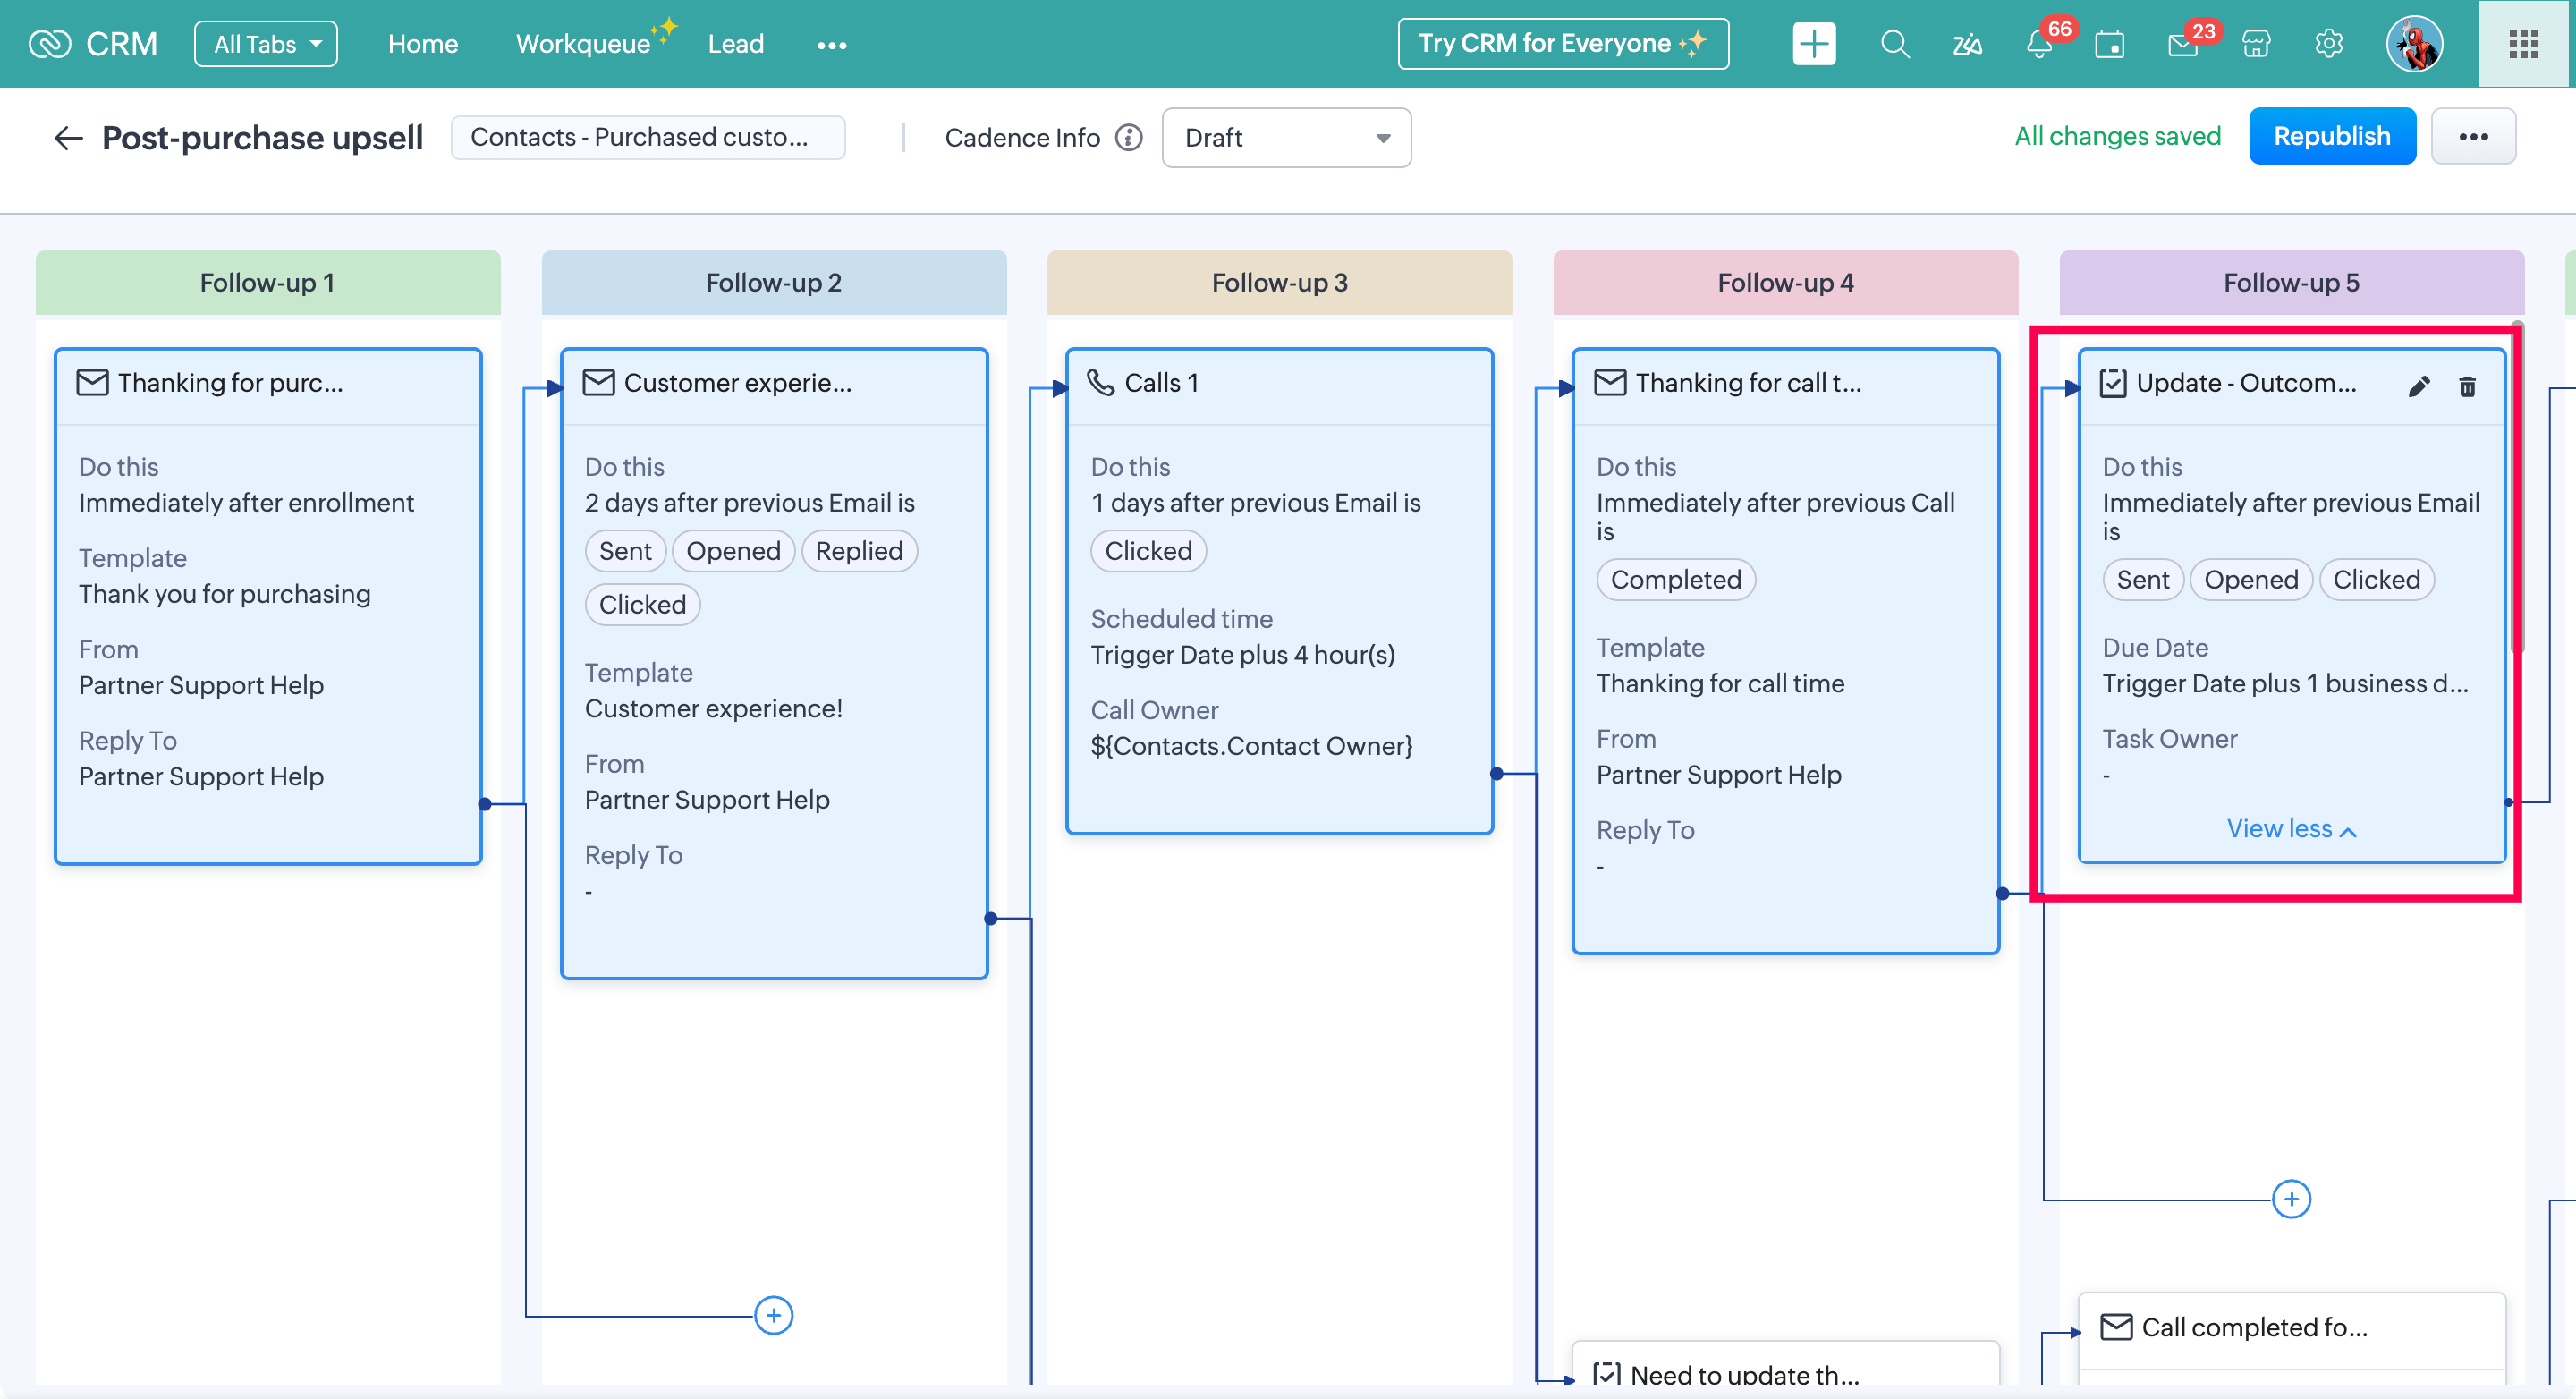Click the Try CRM for Everyone button
Screen dimensions: 2576x1399
[x=1562, y=44]
